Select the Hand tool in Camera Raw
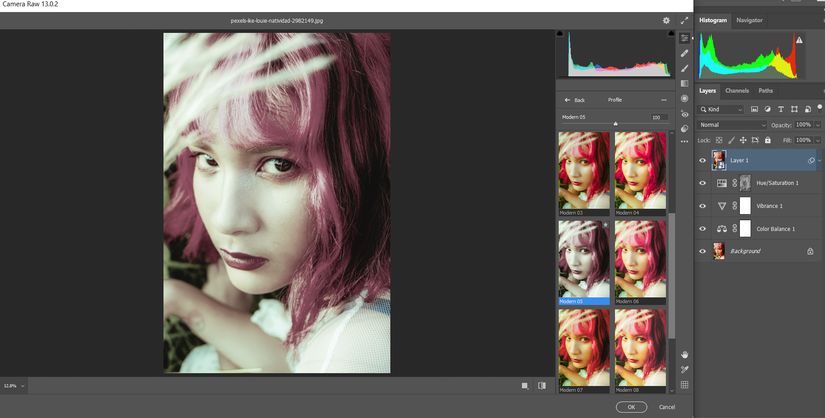 [x=684, y=354]
